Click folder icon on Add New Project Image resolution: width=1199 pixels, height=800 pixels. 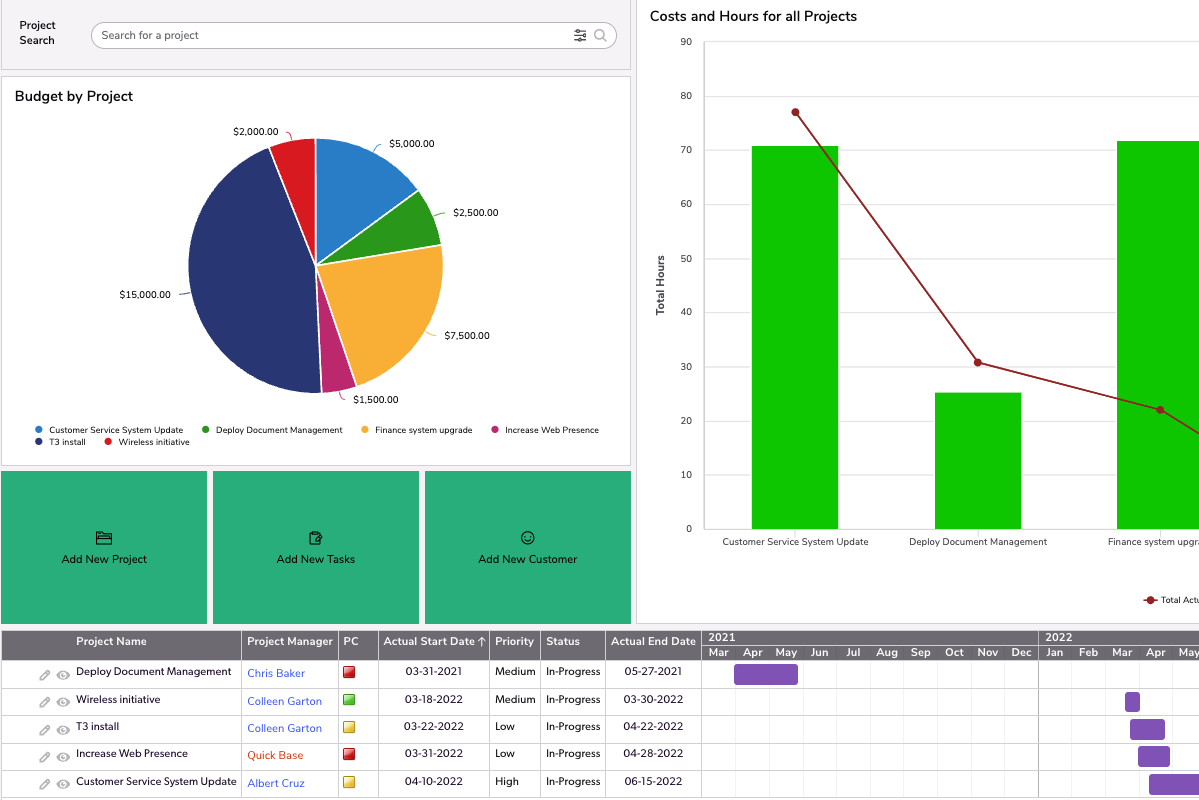[x=104, y=538]
